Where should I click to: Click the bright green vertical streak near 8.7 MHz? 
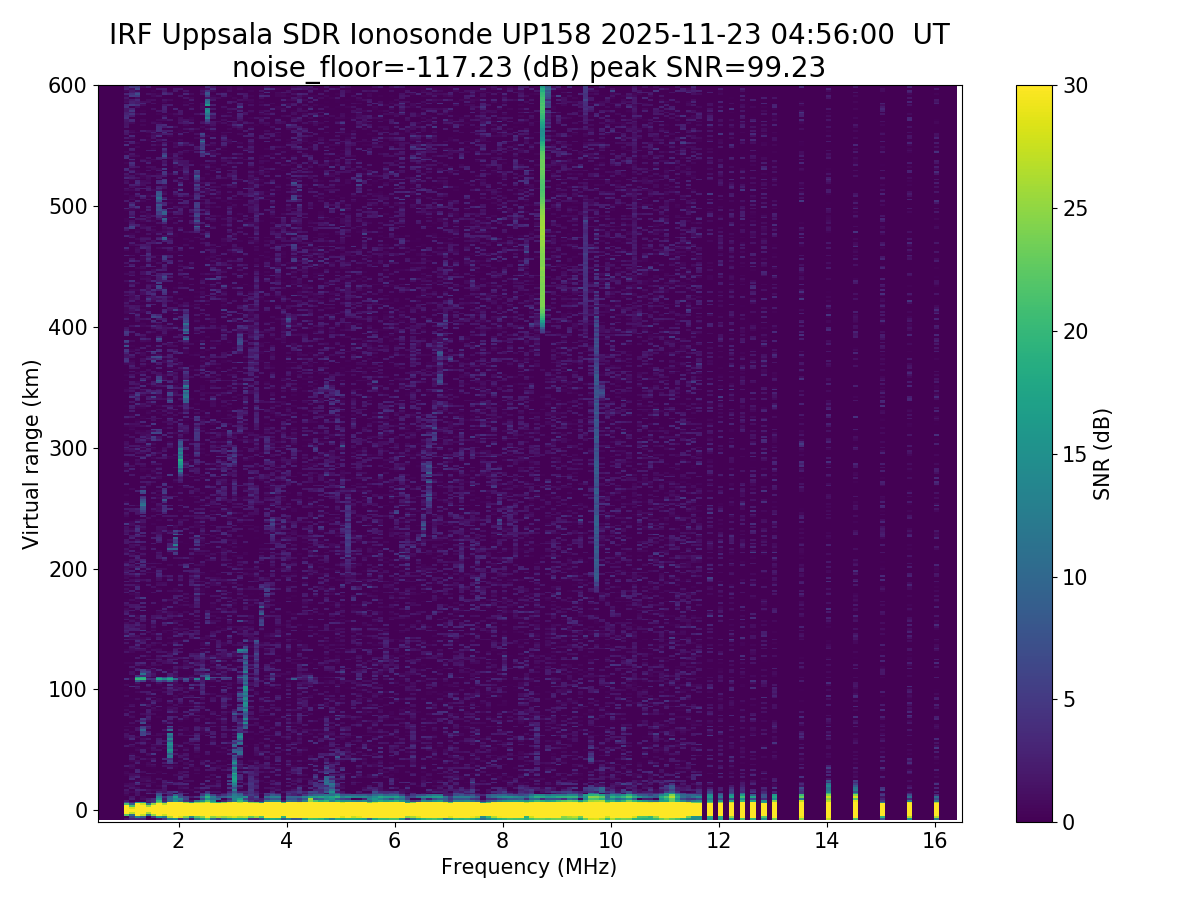pos(543,250)
